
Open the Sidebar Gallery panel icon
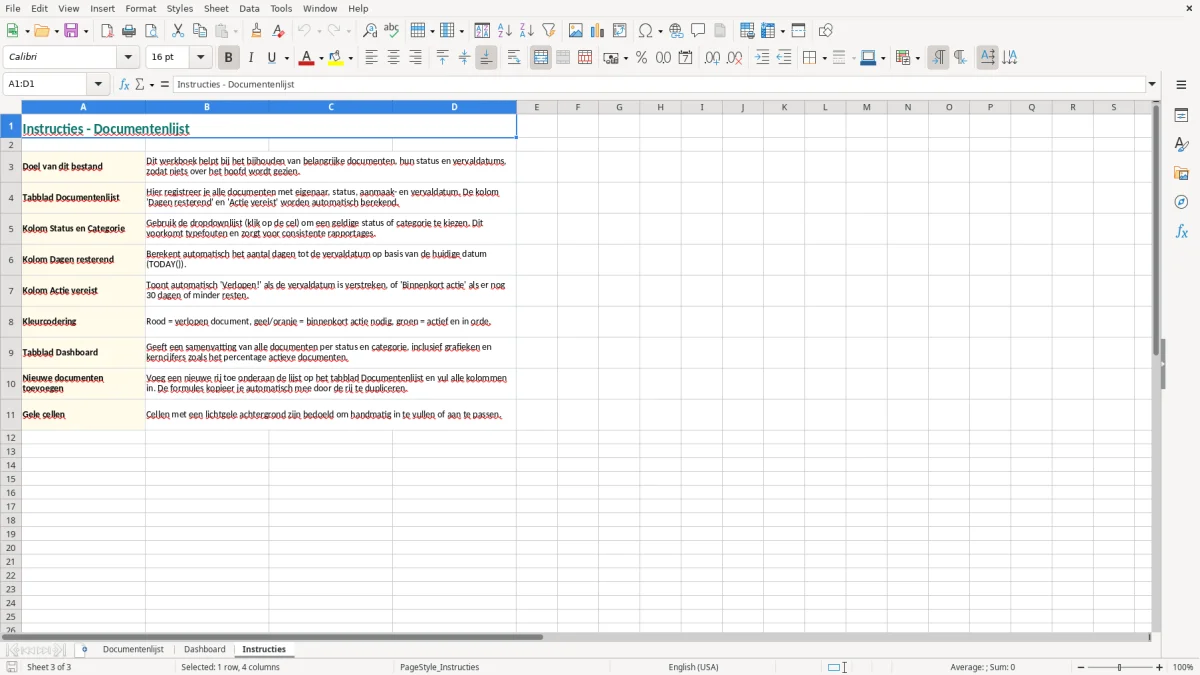point(1181,174)
